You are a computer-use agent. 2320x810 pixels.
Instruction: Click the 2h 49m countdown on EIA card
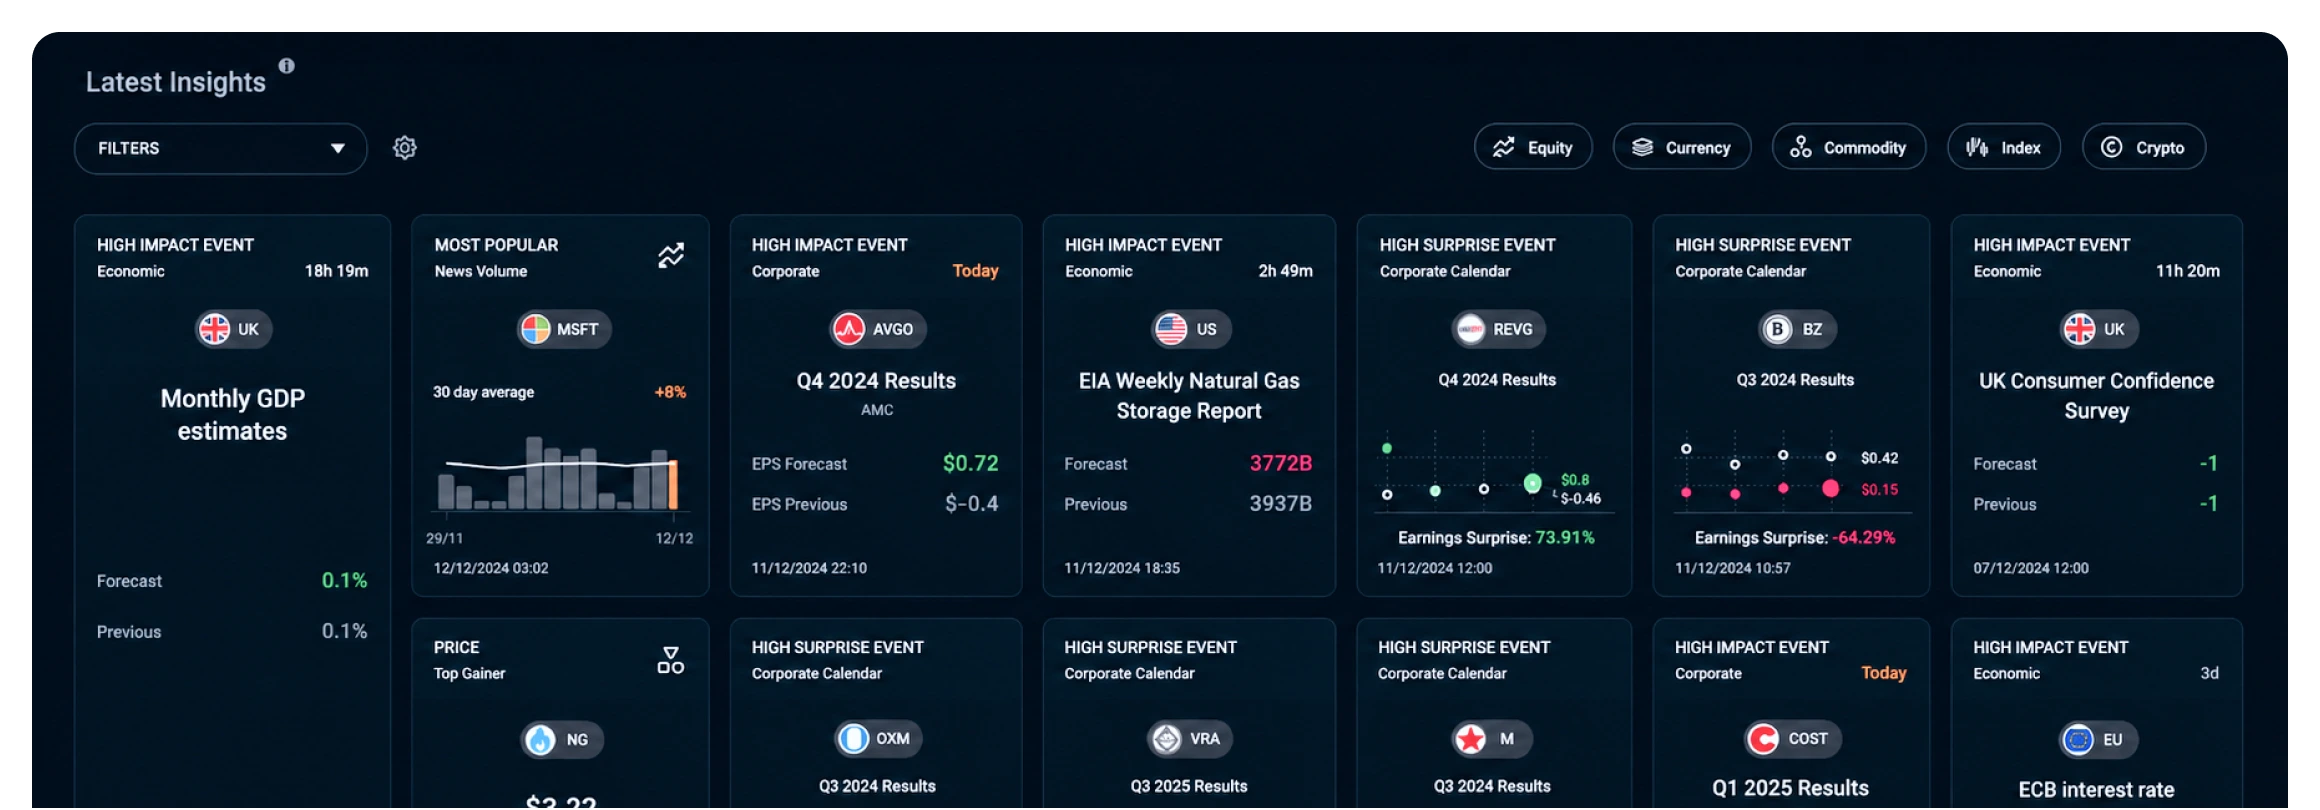(x=1285, y=271)
